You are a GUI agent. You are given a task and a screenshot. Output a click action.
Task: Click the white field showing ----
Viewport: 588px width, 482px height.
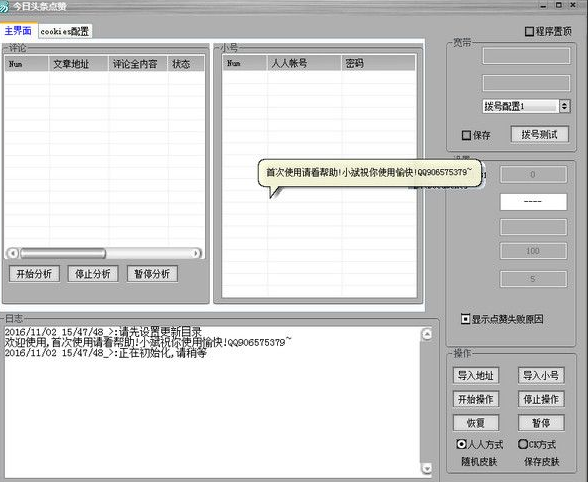[x=533, y=202]
